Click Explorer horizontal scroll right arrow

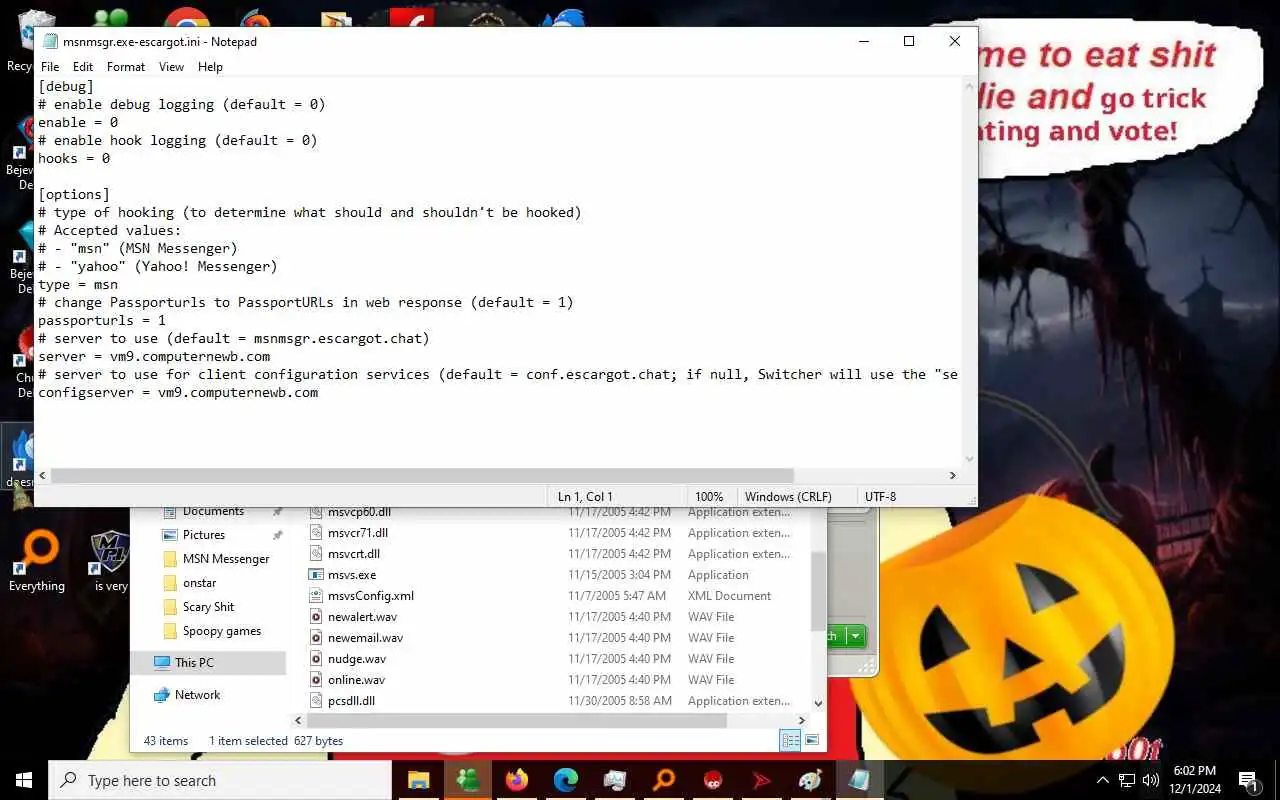pyautogui.click(x=801, y=720)
